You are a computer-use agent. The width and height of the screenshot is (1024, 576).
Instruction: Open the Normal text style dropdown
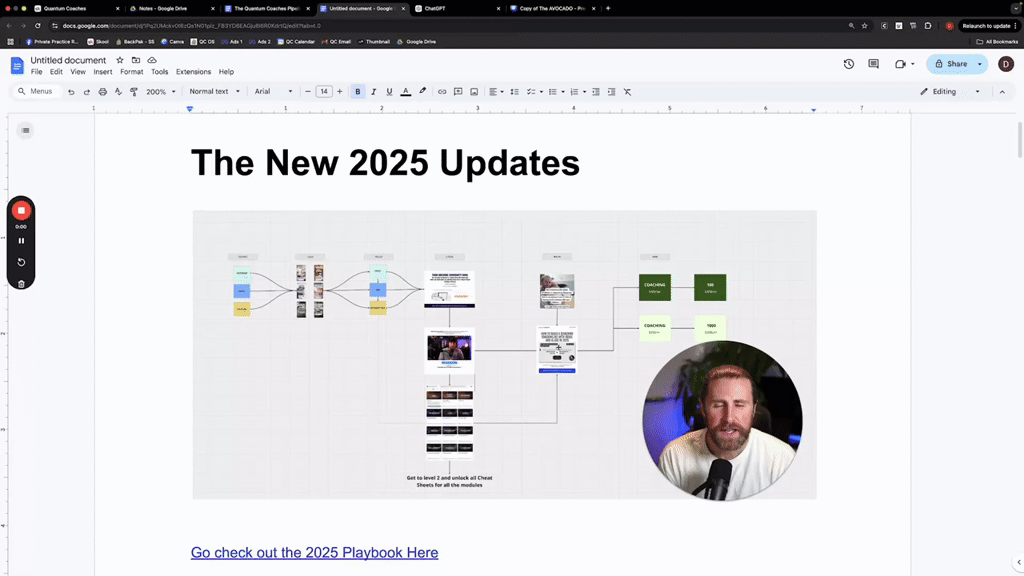[x=213, y=91]
